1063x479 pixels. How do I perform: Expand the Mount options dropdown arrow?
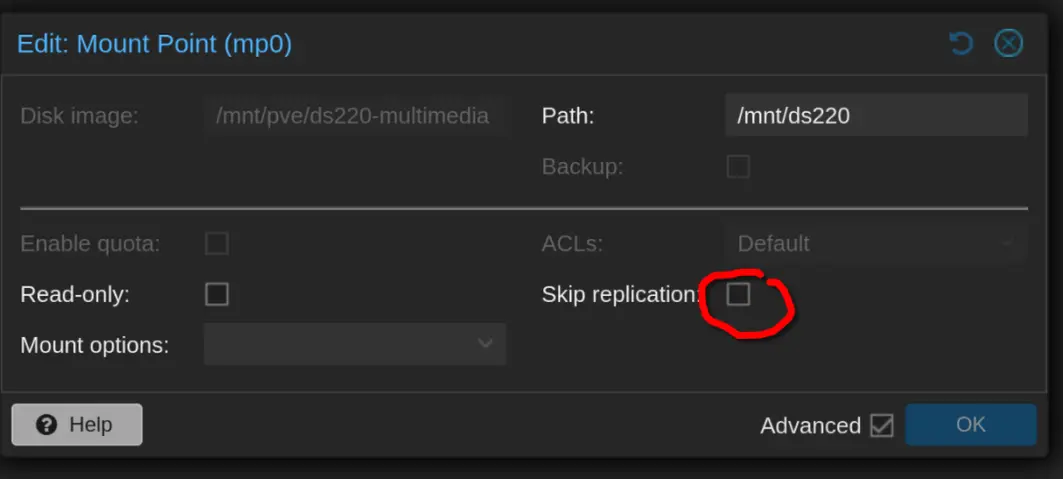coord(485,343)
